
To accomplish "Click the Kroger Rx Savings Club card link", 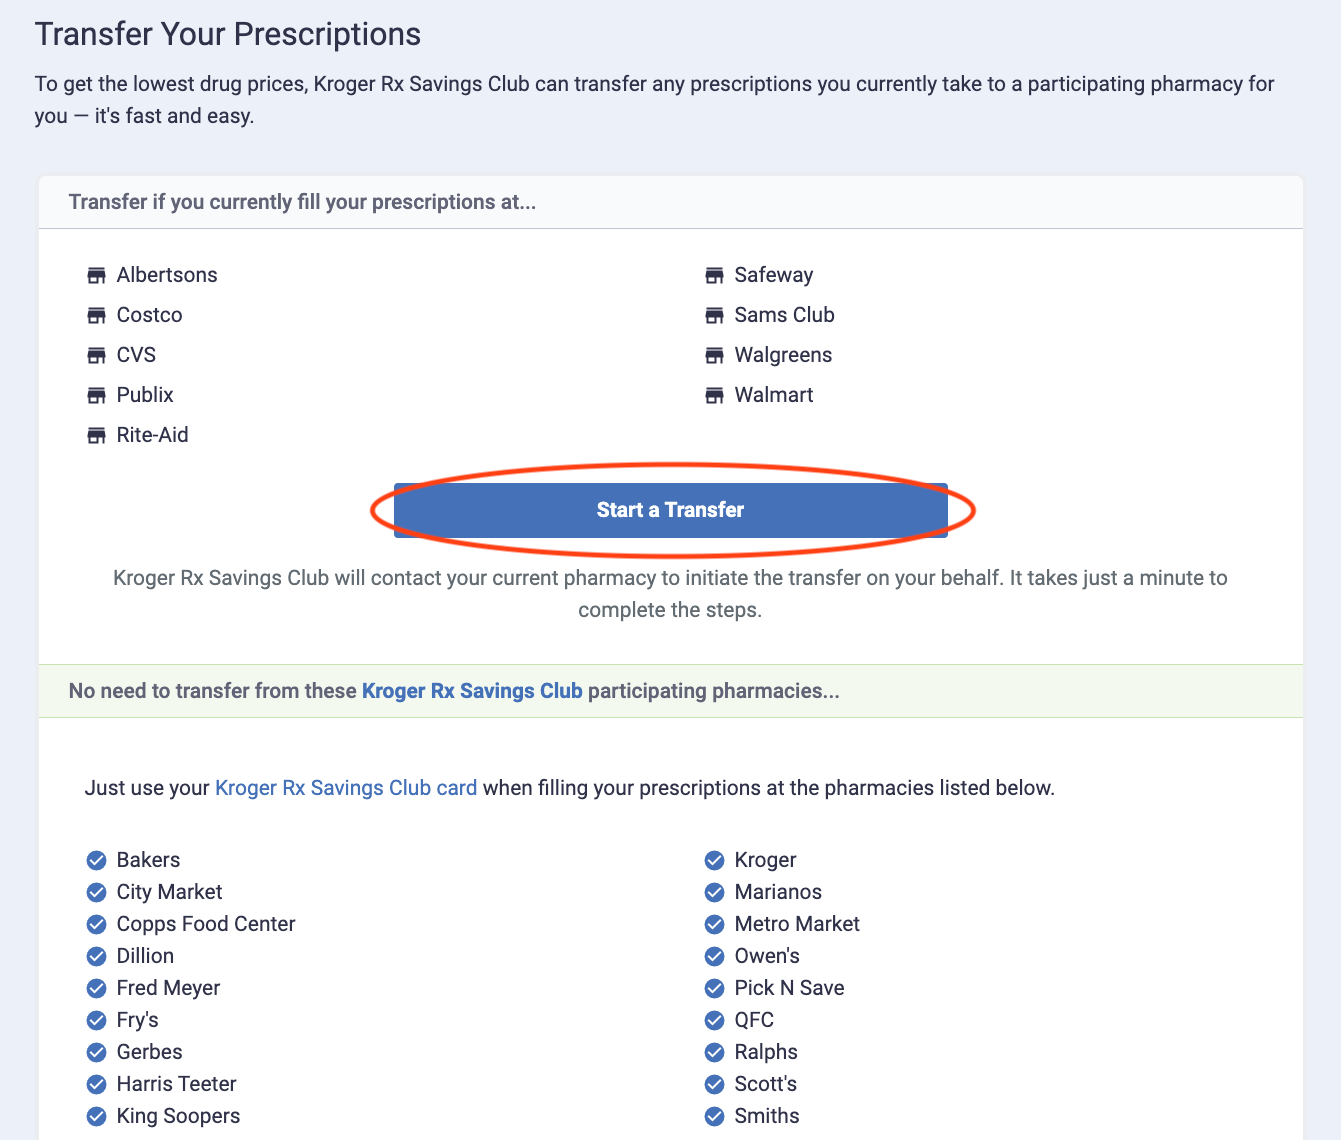I will (x=345, y=788).
